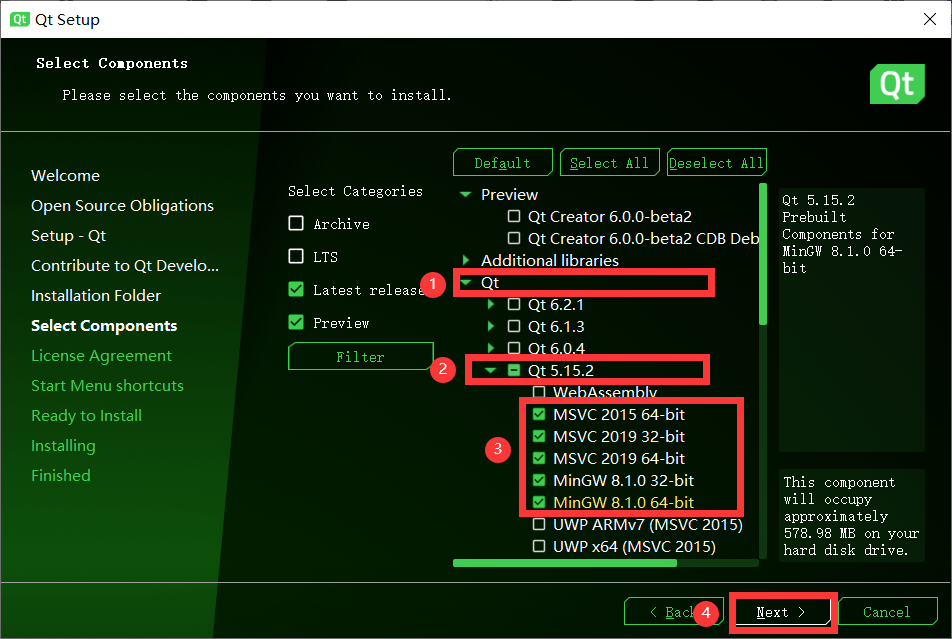Select WebAssembly row label

(605, 392)
